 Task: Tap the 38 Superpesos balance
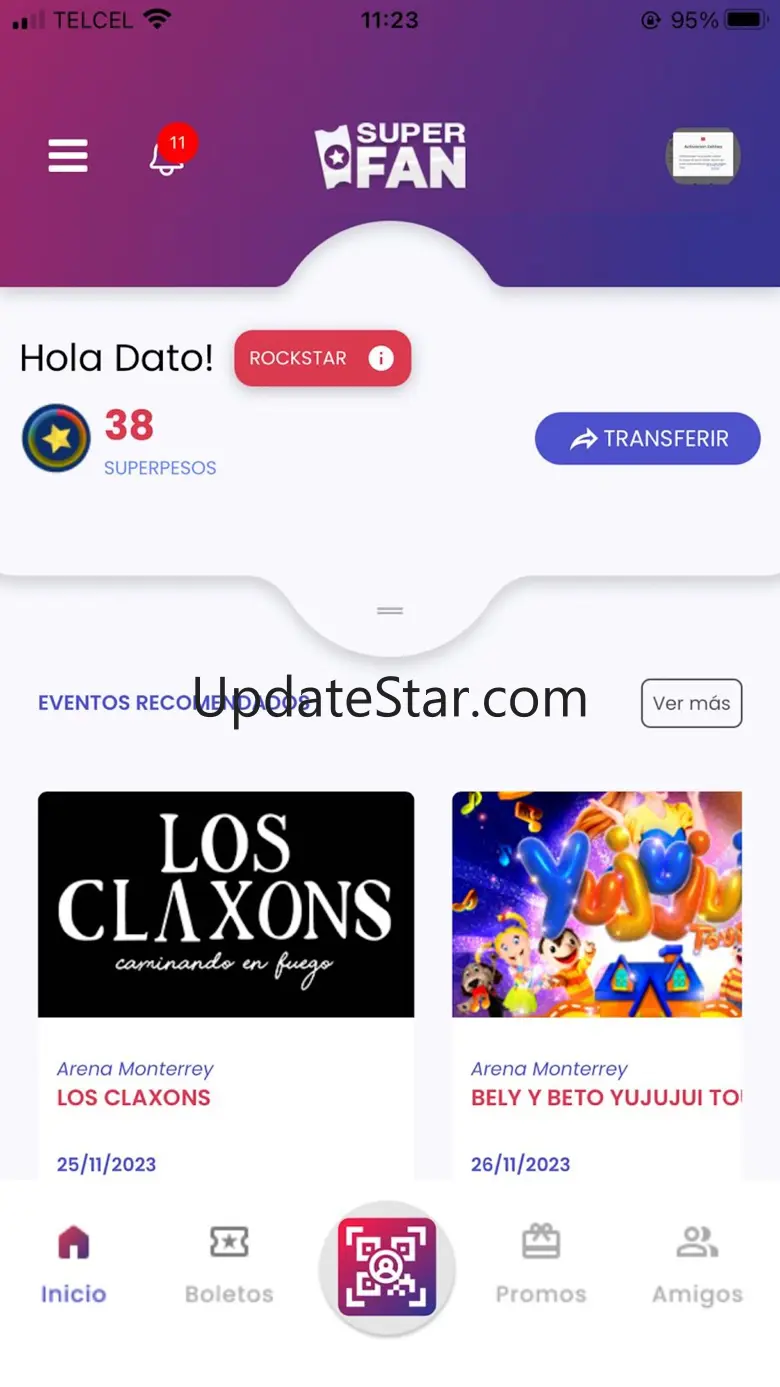point(129,425)
